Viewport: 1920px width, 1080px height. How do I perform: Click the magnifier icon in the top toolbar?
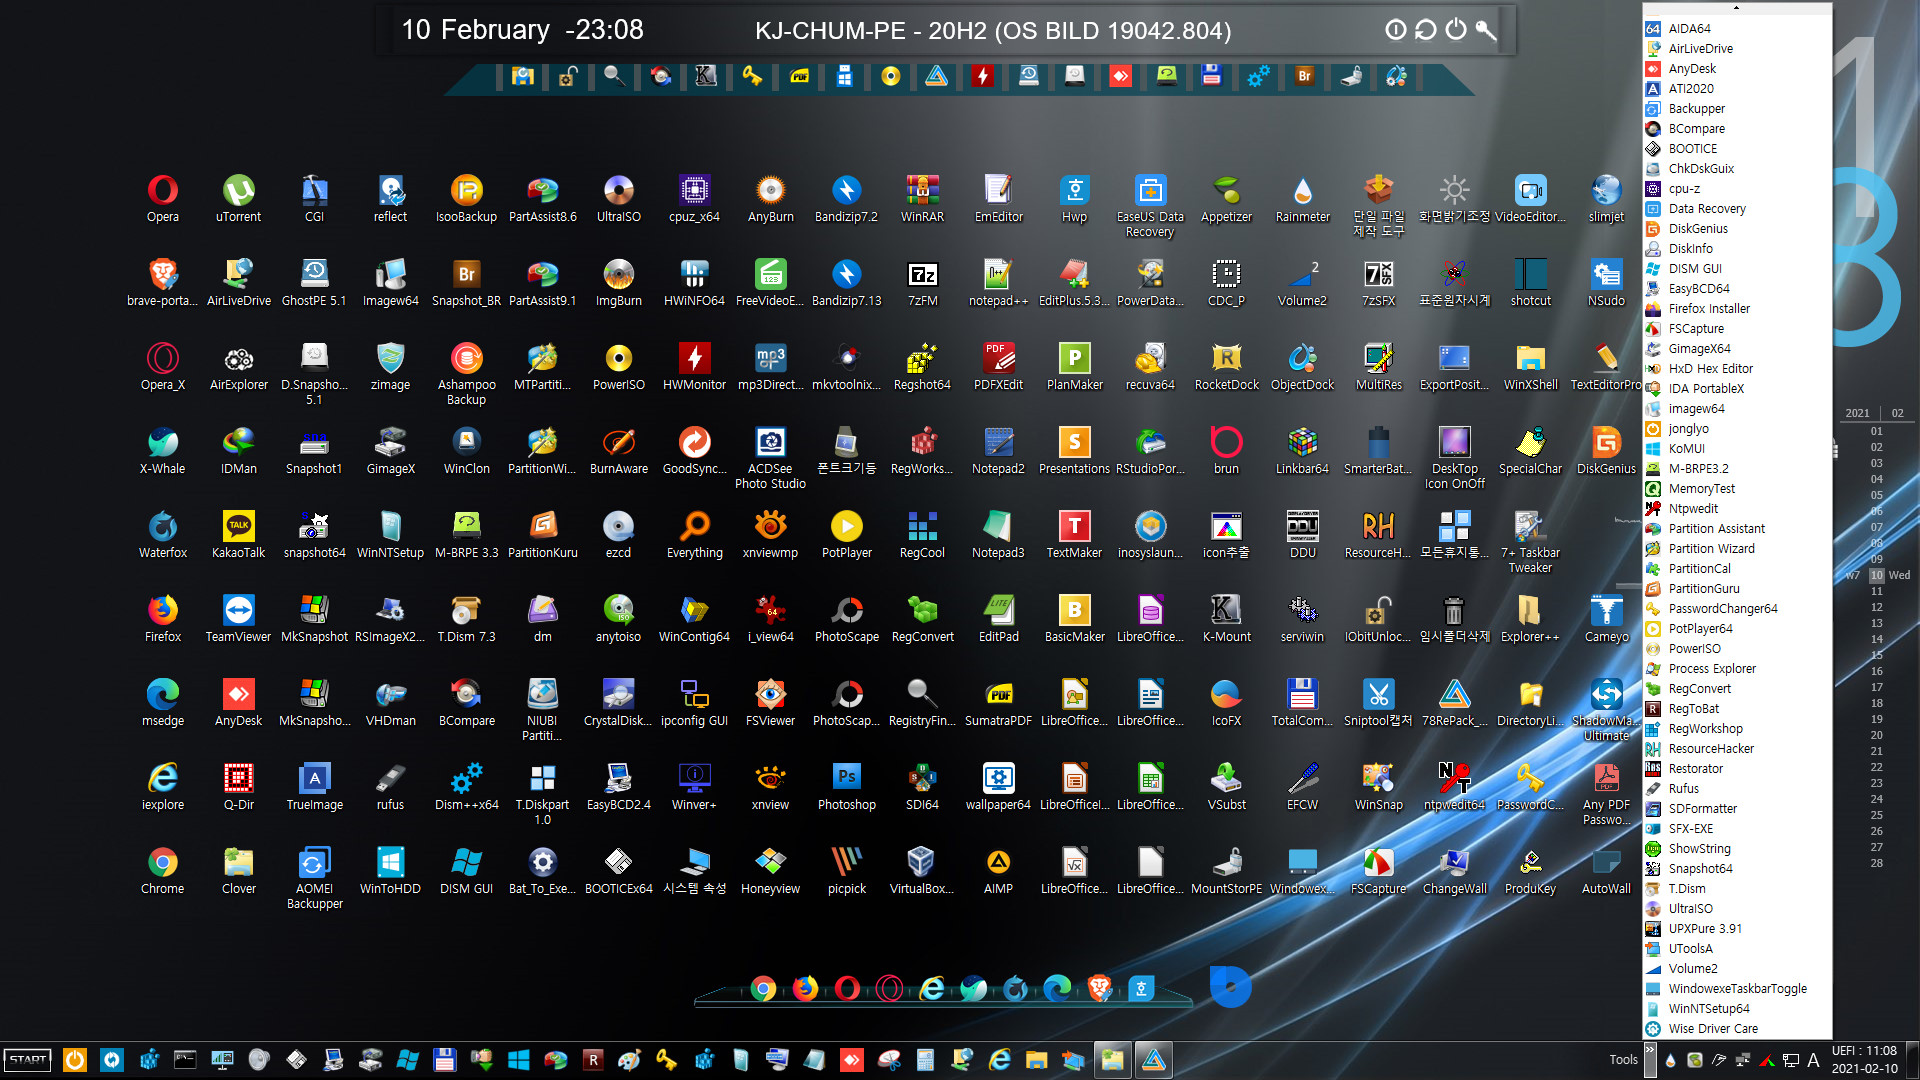[614, 75]
